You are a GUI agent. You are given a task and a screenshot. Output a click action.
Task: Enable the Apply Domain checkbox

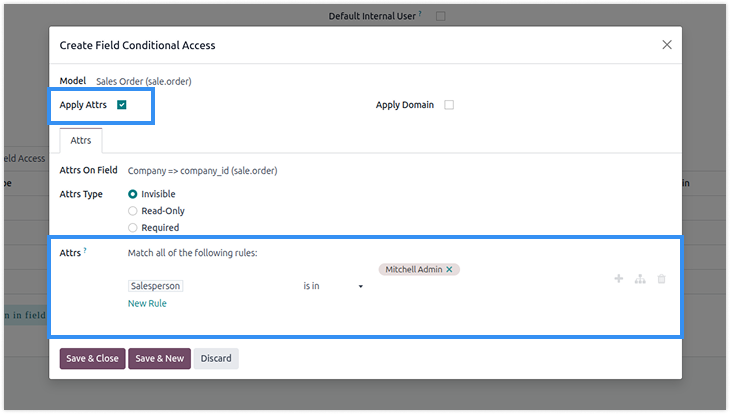[449, 105]
